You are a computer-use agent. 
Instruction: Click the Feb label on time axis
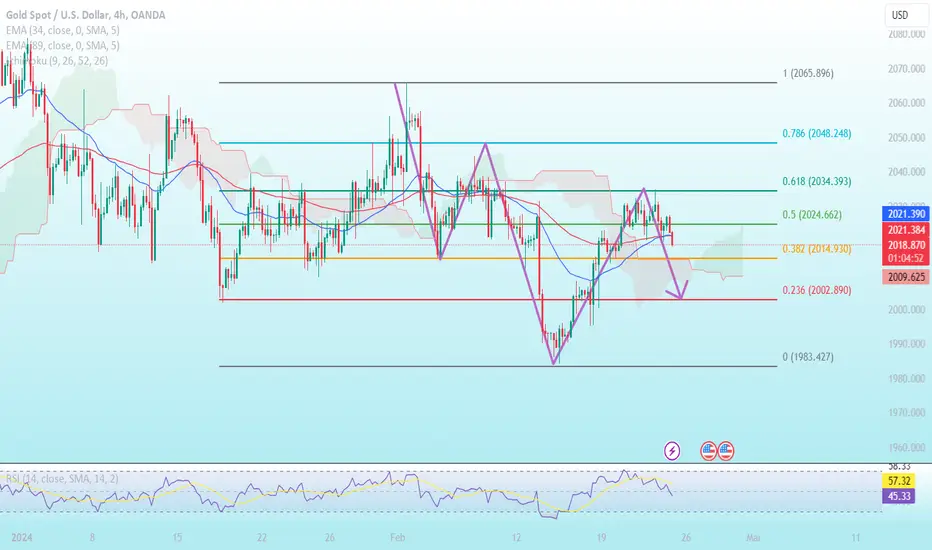click(397, 538)
